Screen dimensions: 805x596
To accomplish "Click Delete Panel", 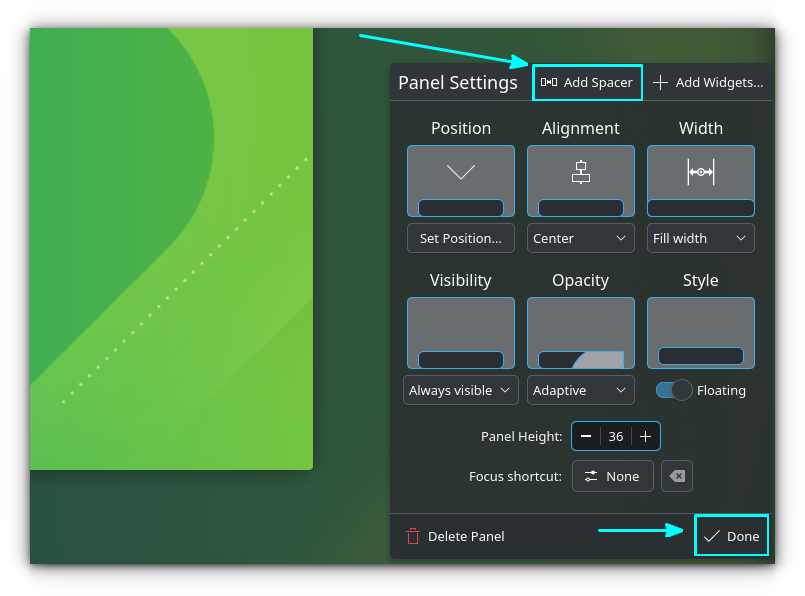I will pos(455,536).
